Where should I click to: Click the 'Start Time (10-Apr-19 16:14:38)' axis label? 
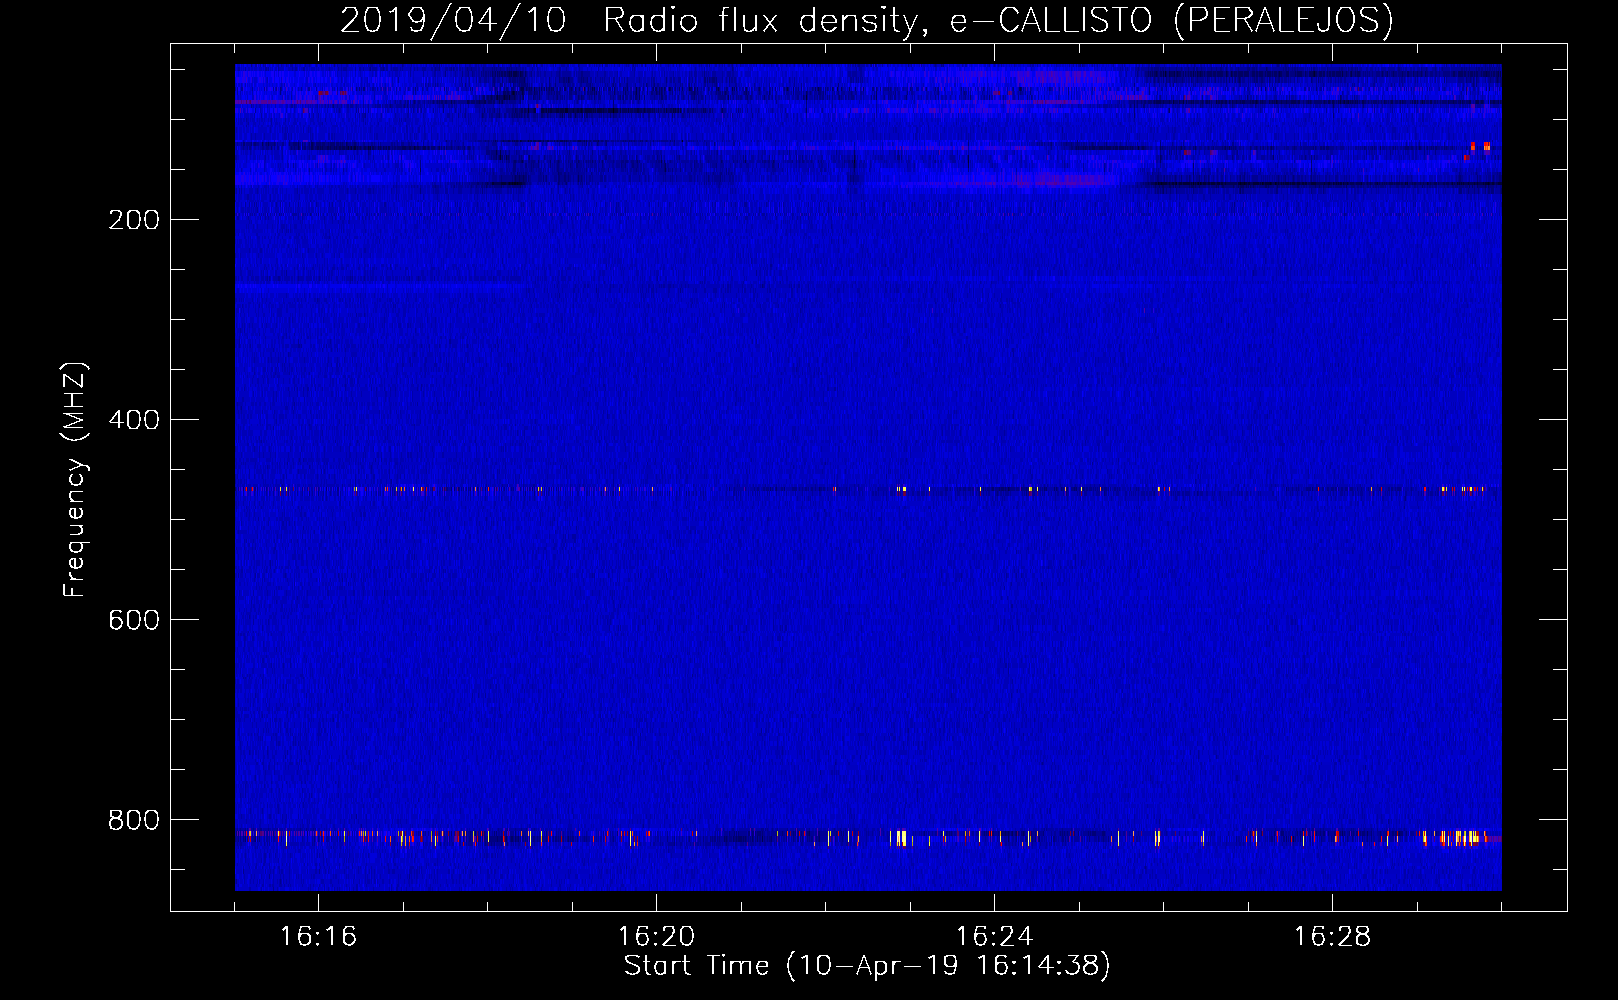click(x=867, y=965)
